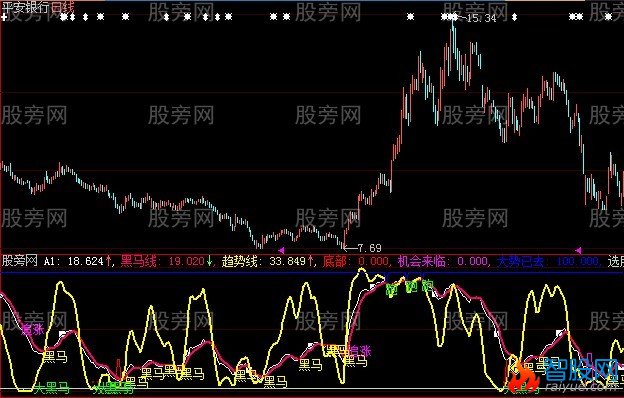Viewport: 624px width, 398px height.
Task: Select the 日线 period label
Action: [x=62, y=7]
